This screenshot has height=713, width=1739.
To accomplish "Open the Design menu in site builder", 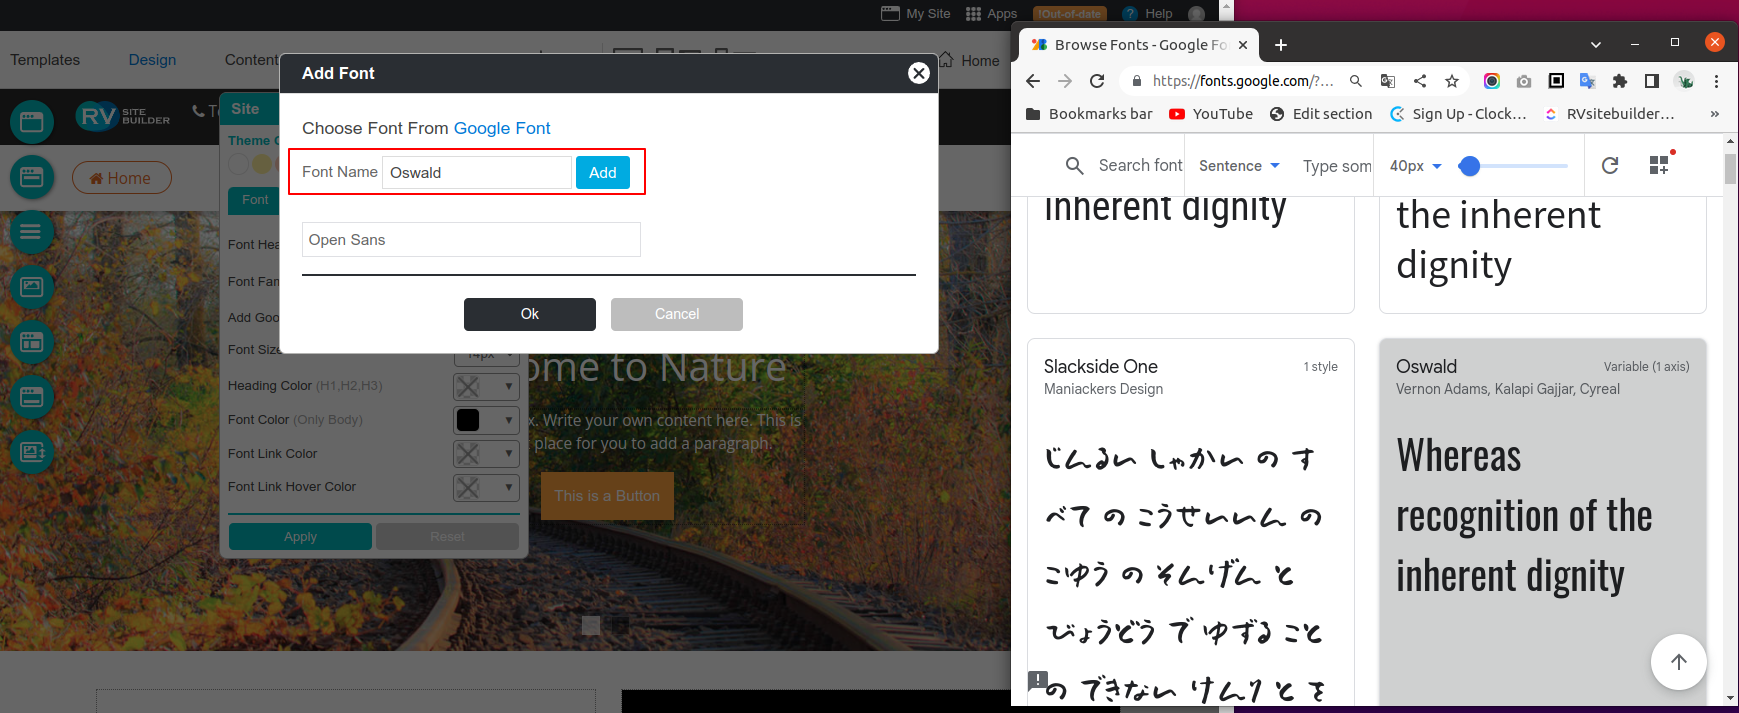I will click(152, 60).
